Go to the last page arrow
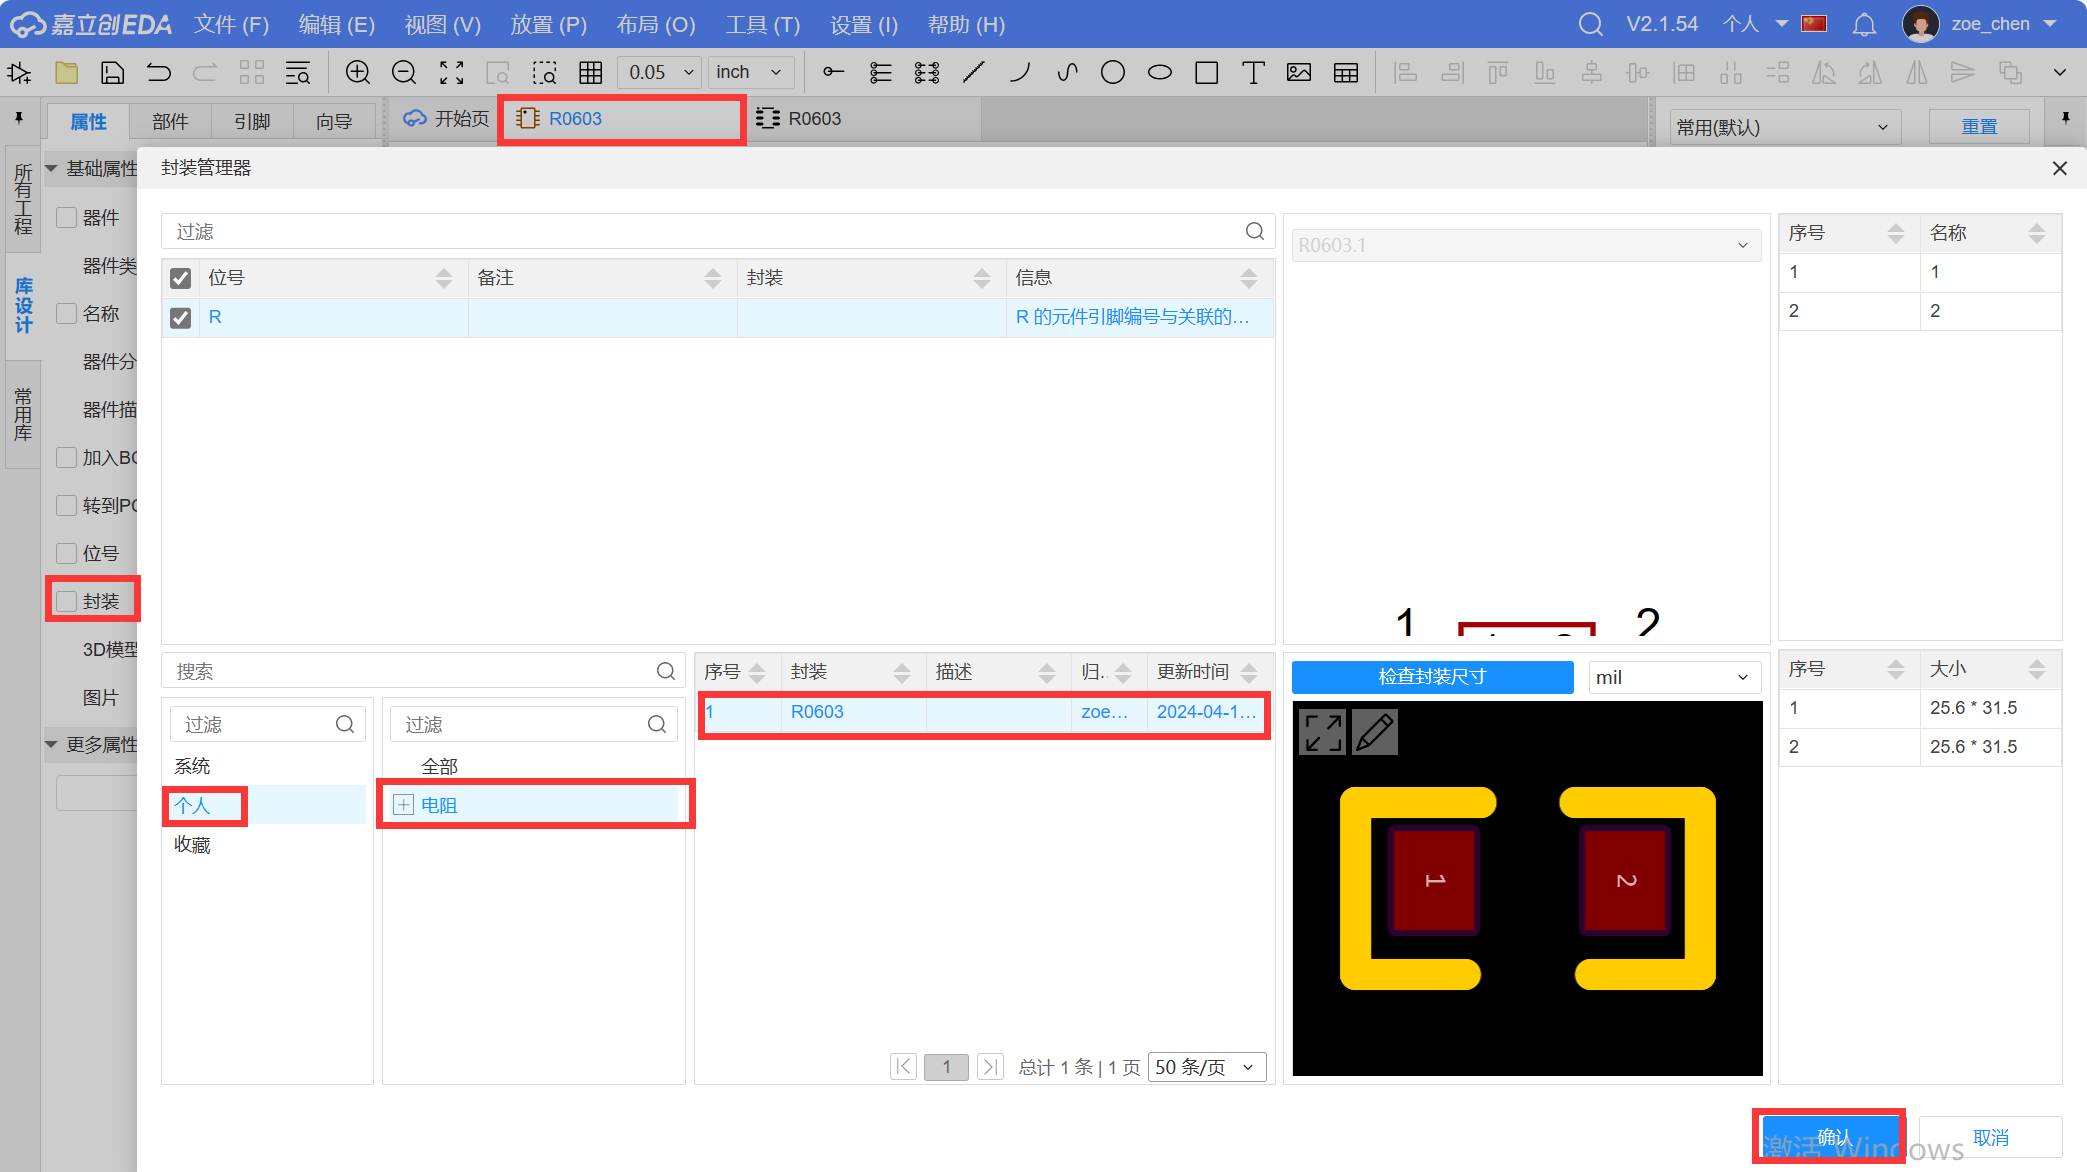 pos(990,1067)
